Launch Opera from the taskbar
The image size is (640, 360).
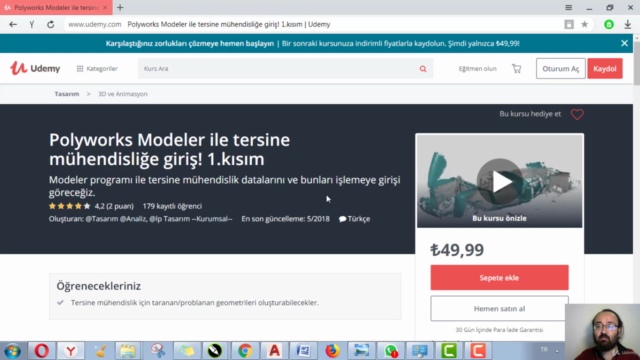tap(42, 351)
